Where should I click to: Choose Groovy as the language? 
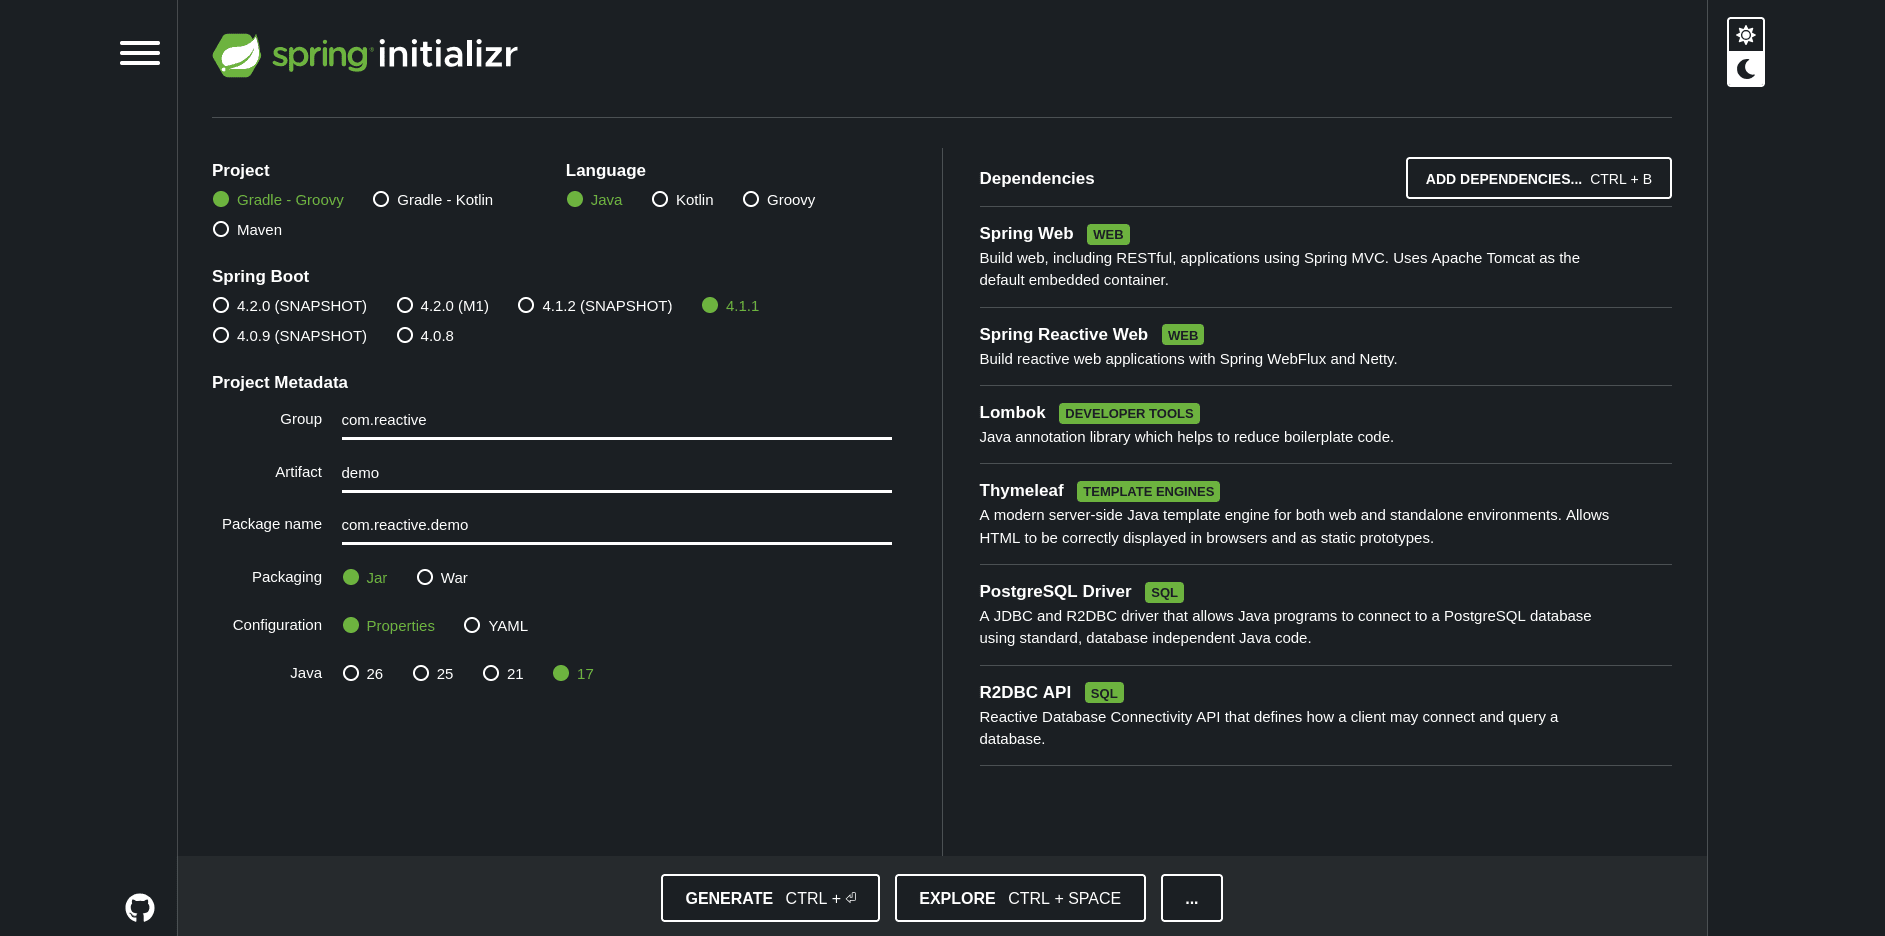(779, 200)
